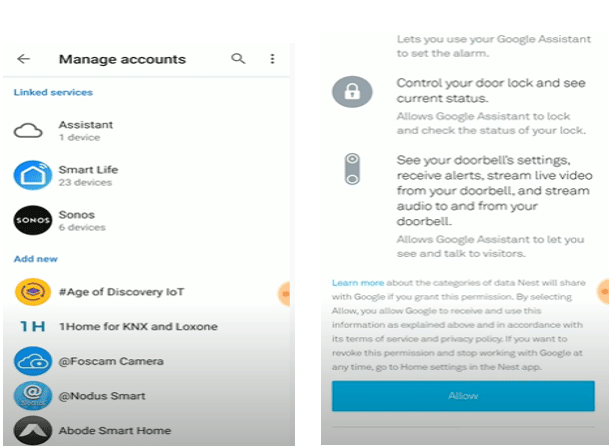This screenshot has width=614, height=448.
Task: Click the Allow button
Action: pyautogui.click(x=463, y=396)
